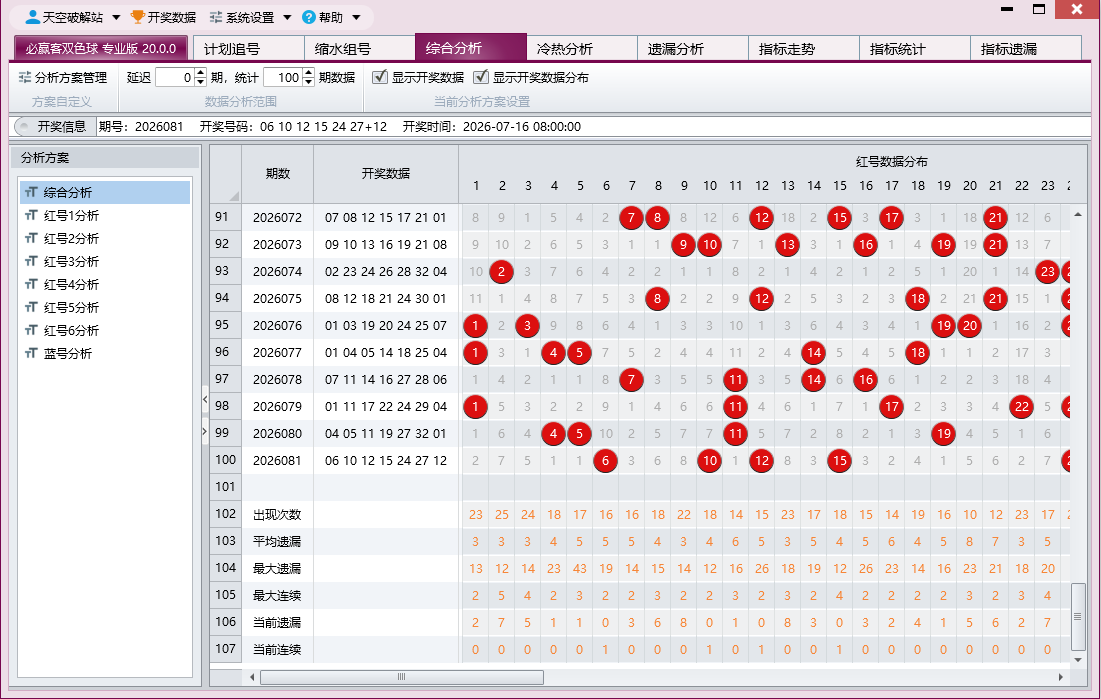Image resolution: width=1101 pixels, height=699 pixels.
Task: Click the 帮助 question mark icon
Action: 309,17
